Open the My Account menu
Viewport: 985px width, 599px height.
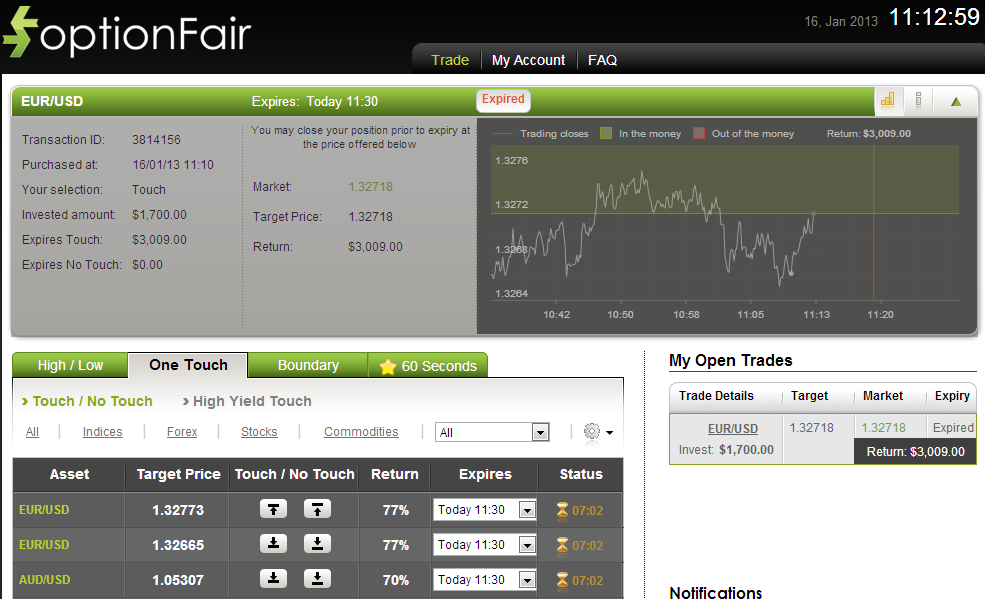[x=528, y=60]
